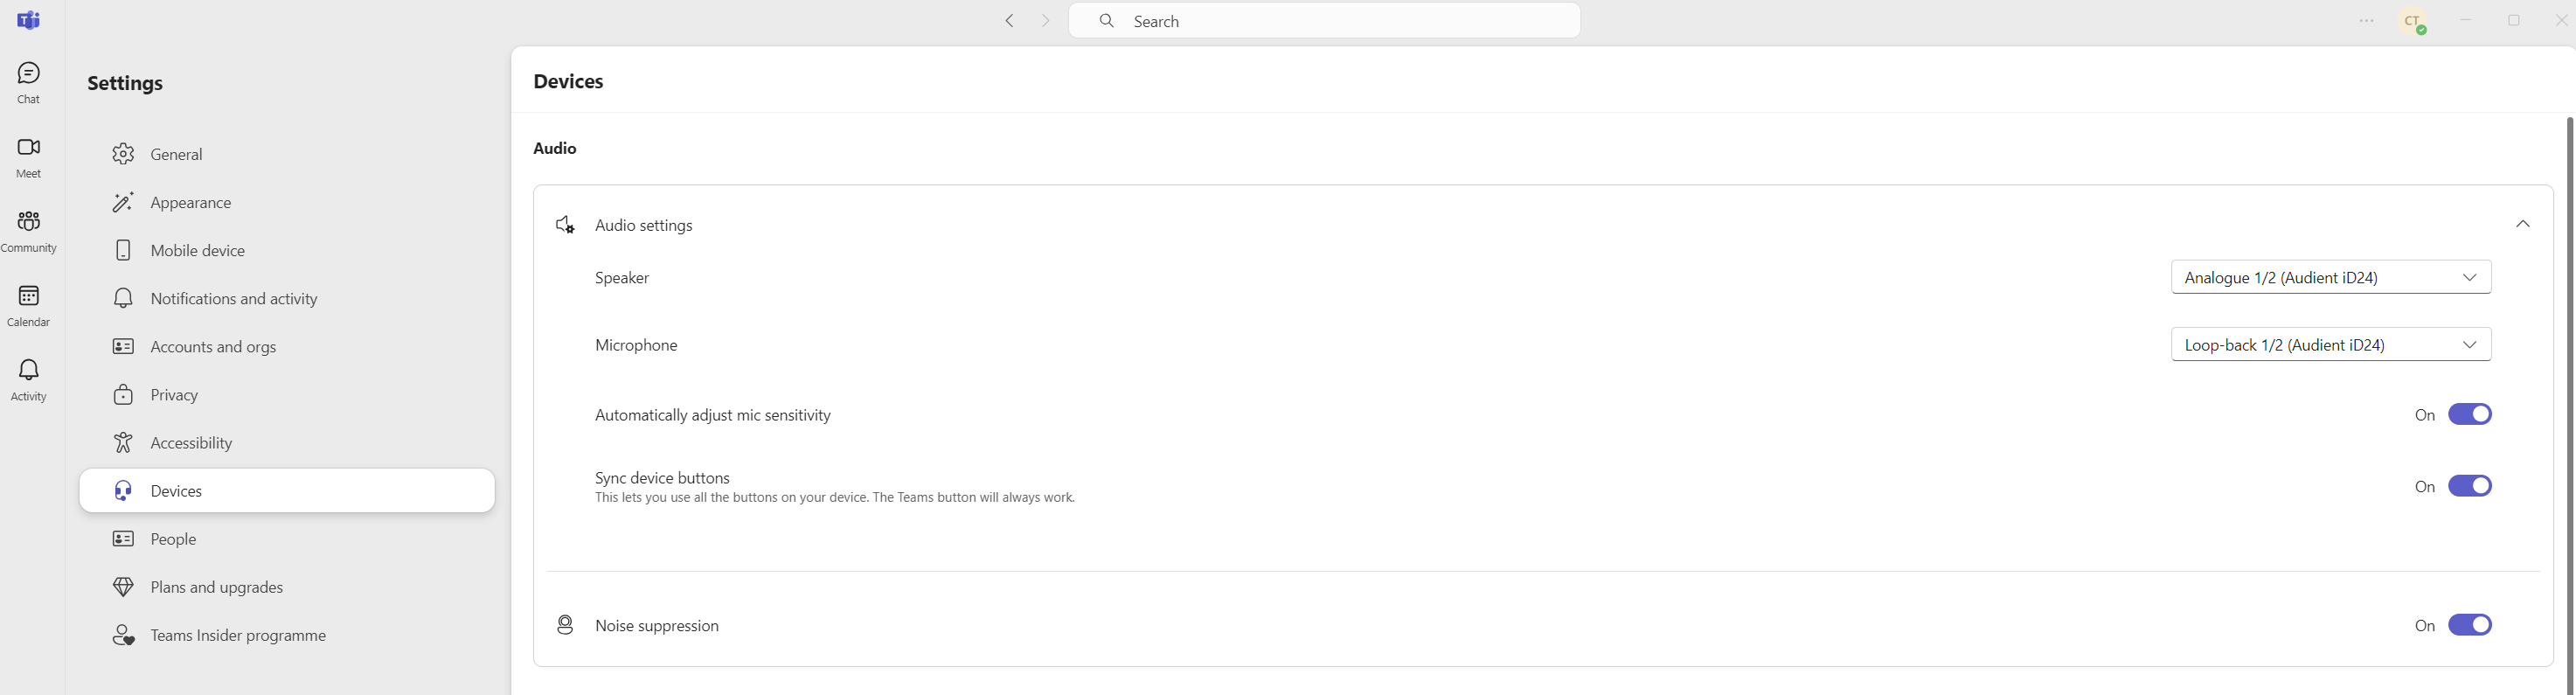Click the Mobile device phone icon

coord(123,250)
